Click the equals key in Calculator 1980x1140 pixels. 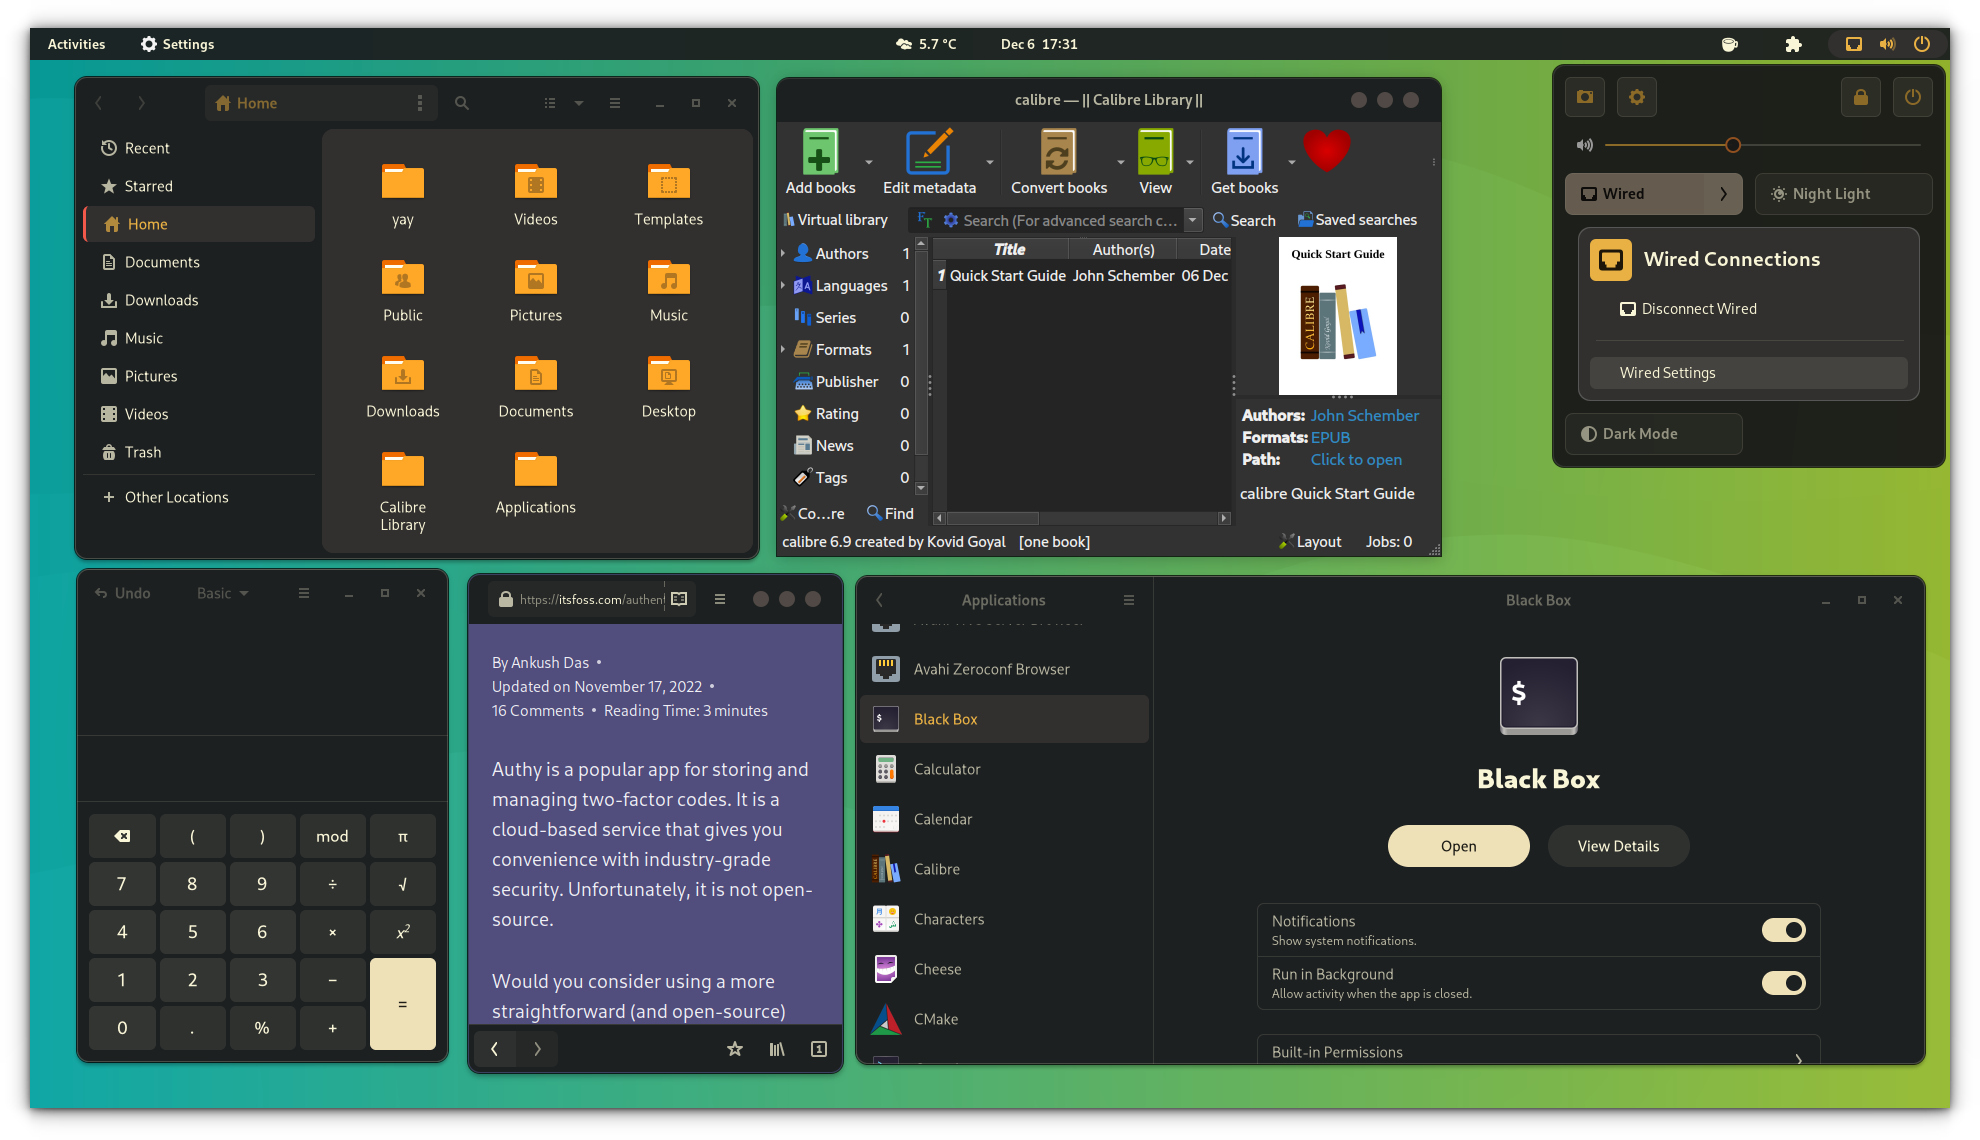coord(403,1004)
